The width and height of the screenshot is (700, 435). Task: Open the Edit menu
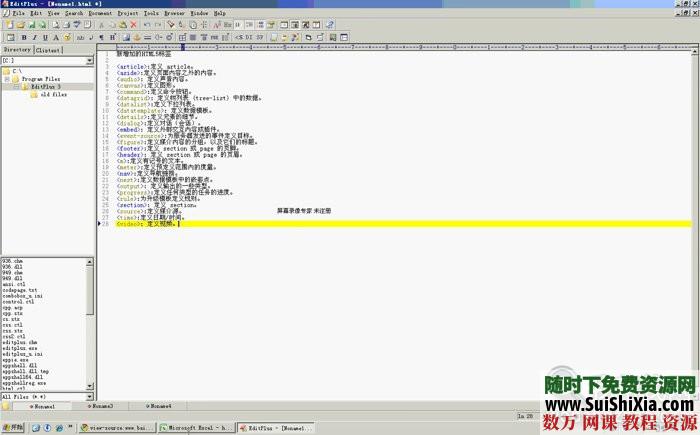(x=36, y=13)
